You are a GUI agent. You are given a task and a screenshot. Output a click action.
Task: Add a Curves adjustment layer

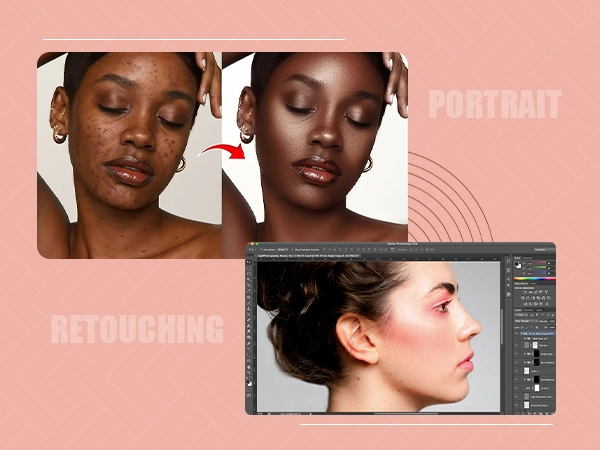click(536, 292)
